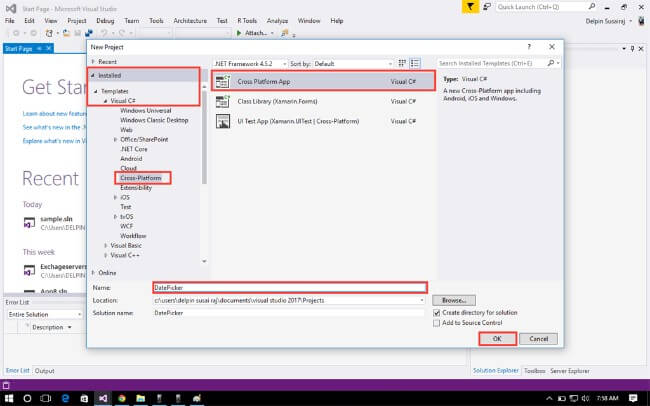650x406 pixels.
Task: Open the Debug menu
Action: [x=105, y=21]
